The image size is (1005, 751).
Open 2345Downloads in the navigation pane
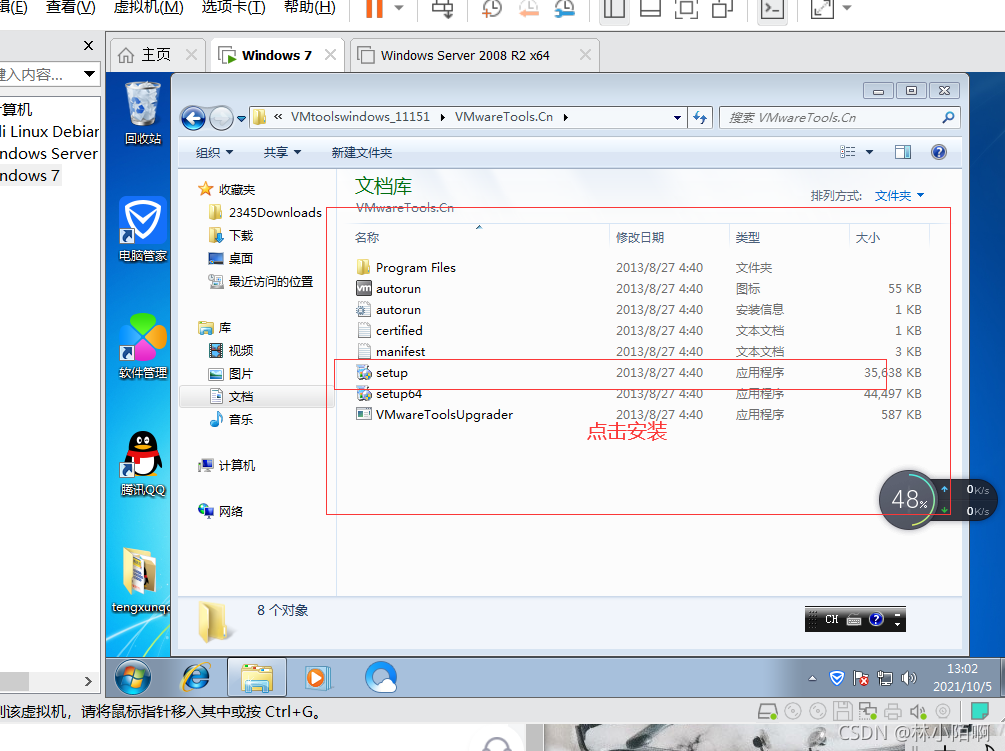[x=265, y=213]
